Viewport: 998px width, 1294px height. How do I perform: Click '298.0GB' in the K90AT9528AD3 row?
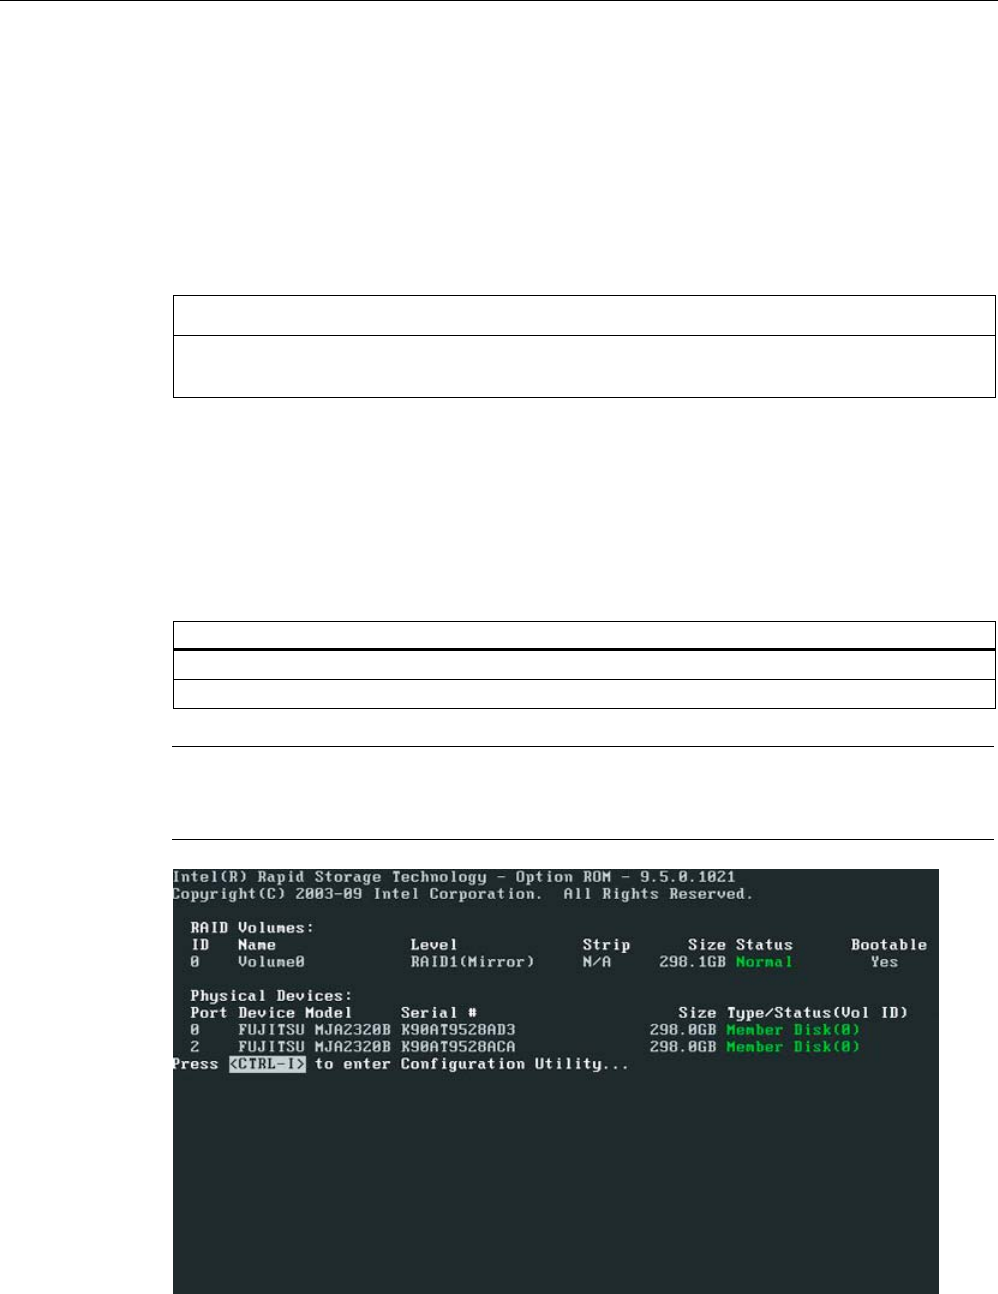click(683, 1030)
